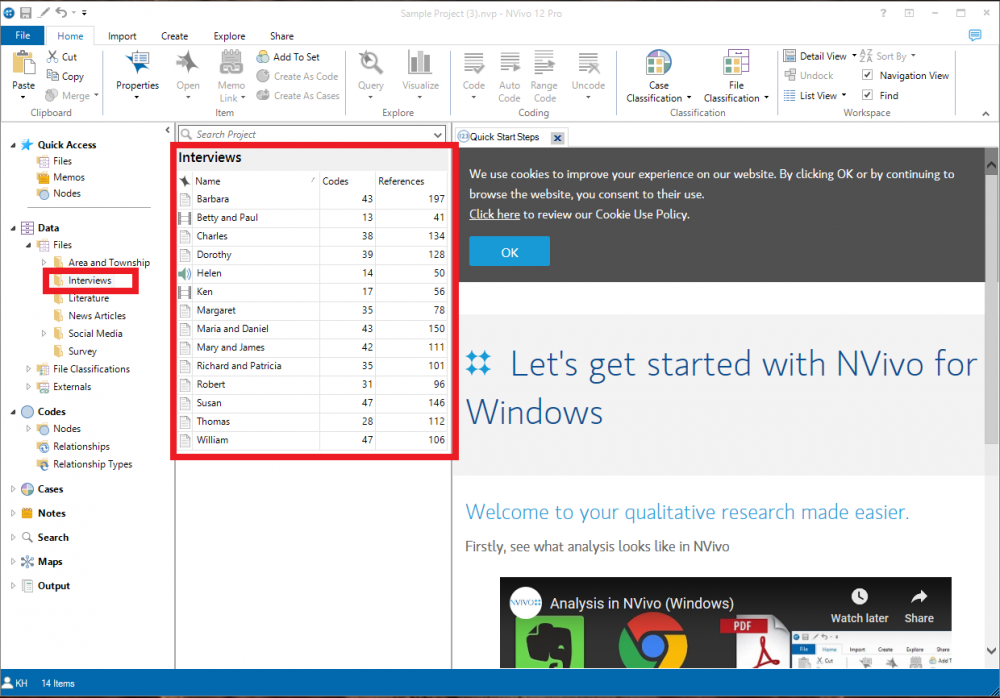The image size is (1000, 698).
Task: Select the Maria and Daniel interview
Action: [x=312, y=329]
